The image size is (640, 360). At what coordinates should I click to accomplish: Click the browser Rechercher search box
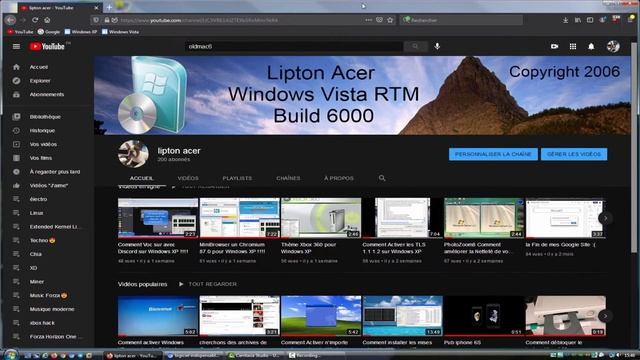461,20
